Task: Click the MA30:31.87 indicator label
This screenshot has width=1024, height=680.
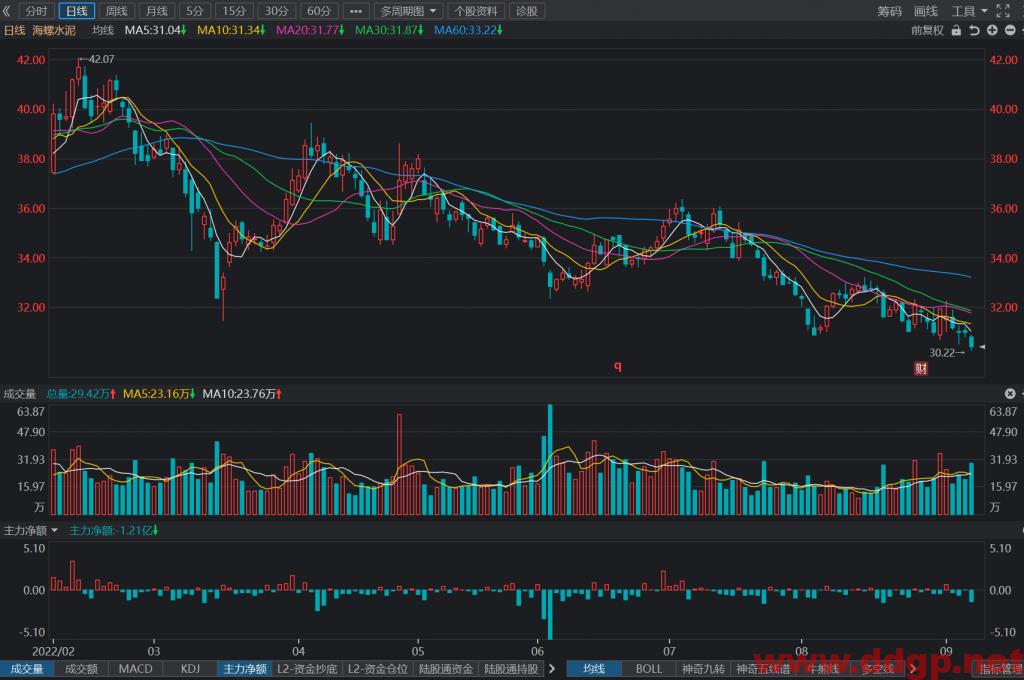Action: pyautogui.click(x=389, y=30)
